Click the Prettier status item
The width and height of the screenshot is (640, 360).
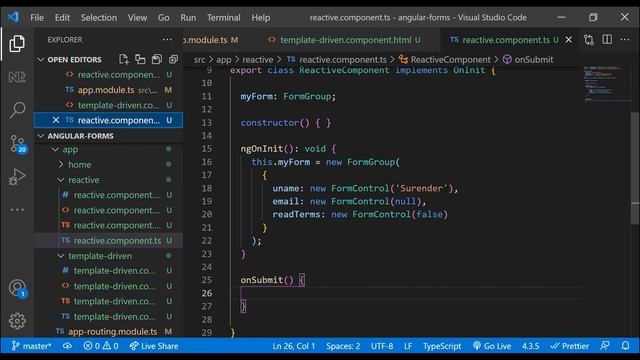(x=570, y=346)
